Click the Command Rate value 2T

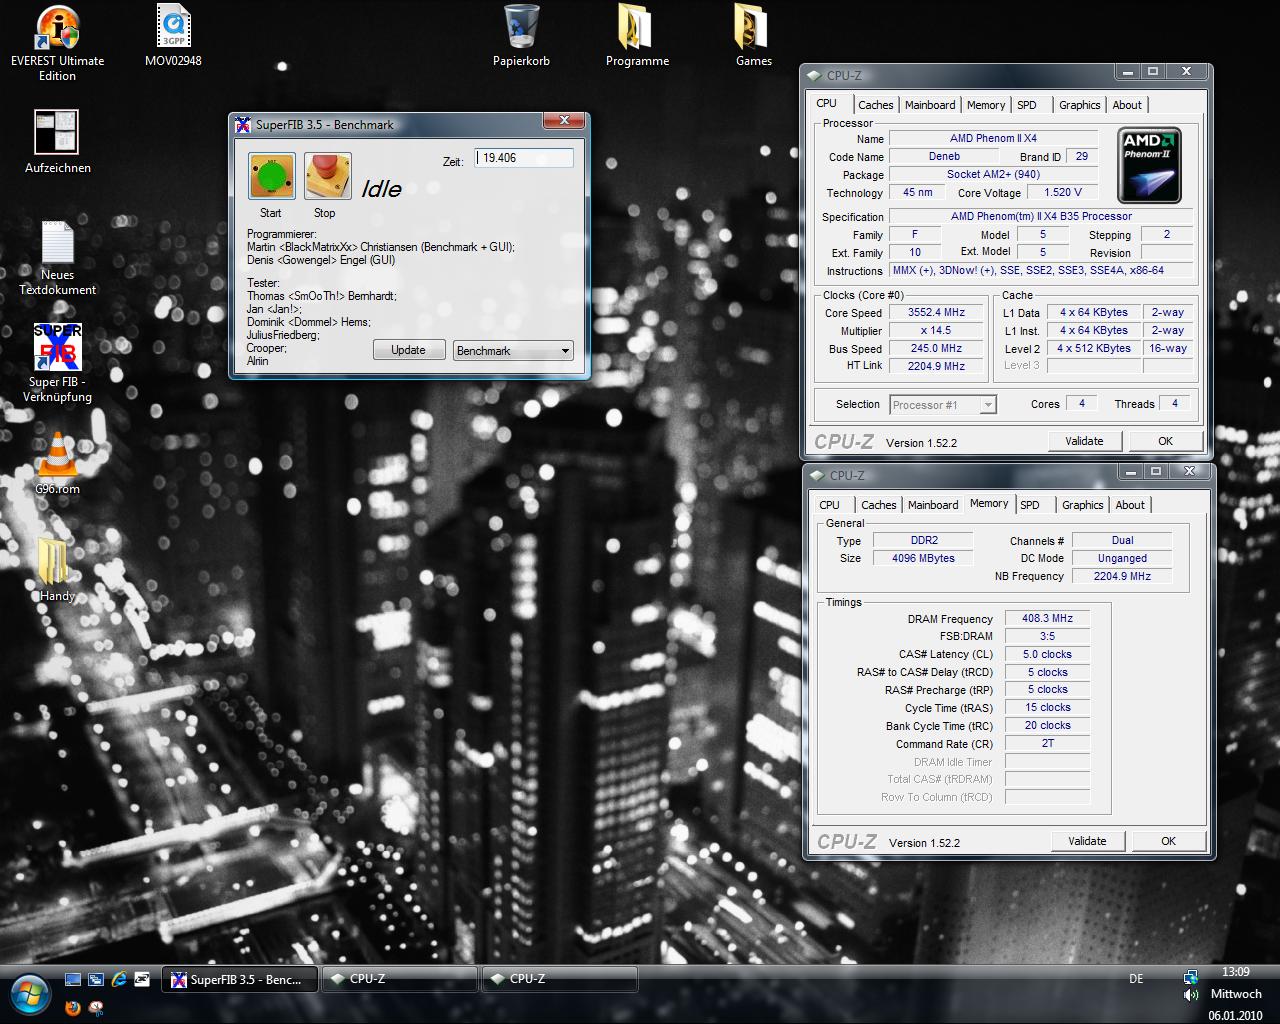1047,743
